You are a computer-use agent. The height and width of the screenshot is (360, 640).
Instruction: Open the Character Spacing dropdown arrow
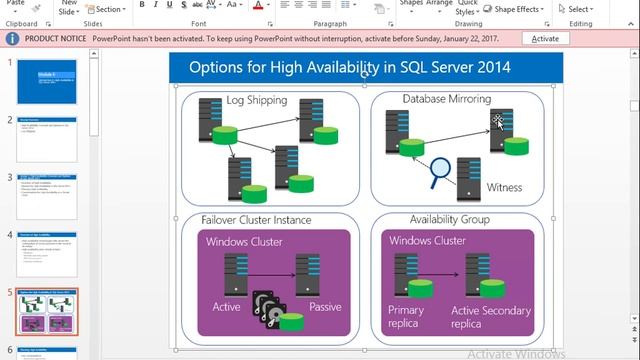[x=220, y=5]
